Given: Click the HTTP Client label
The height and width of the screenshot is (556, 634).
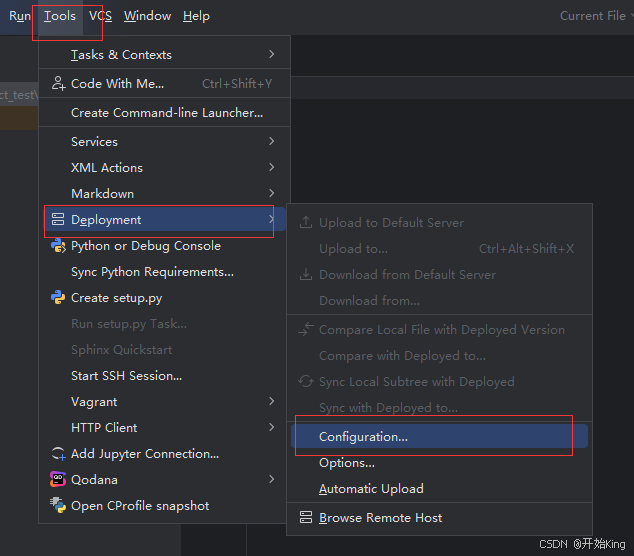Looking at the screenshot, I should (x=104, y=427).
